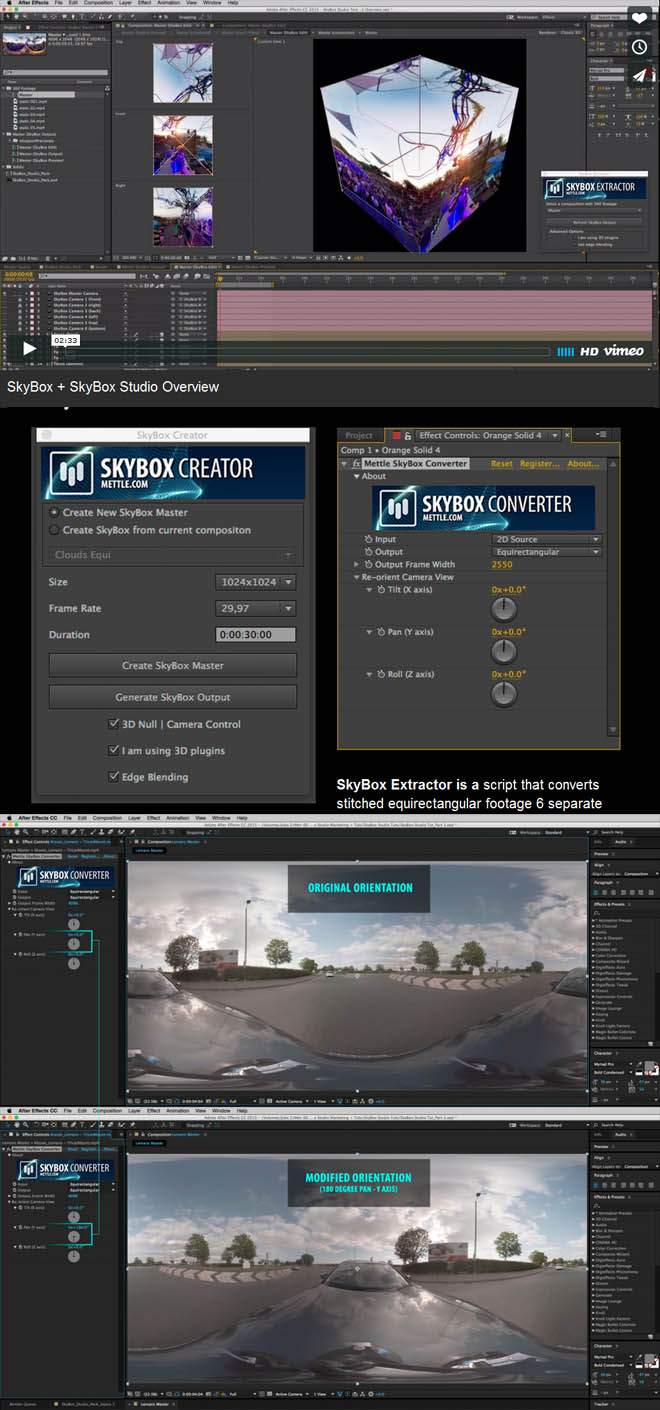
Task: Toggle I am using 3D plugins checkbox
Action: click(114, 750)
